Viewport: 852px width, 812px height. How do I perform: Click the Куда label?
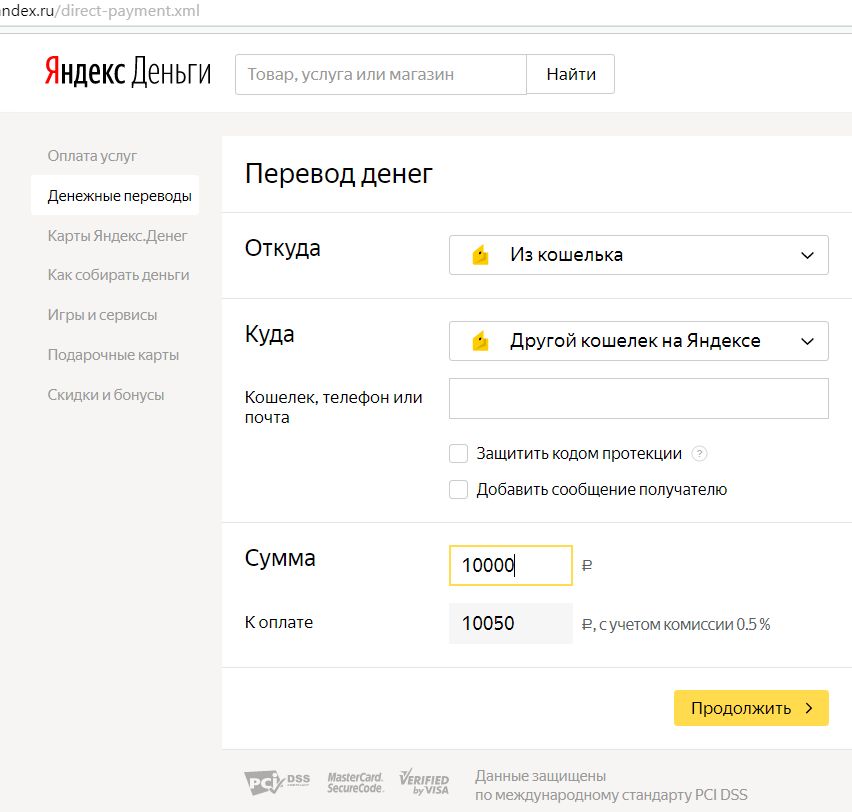click(x=270, y=334)
